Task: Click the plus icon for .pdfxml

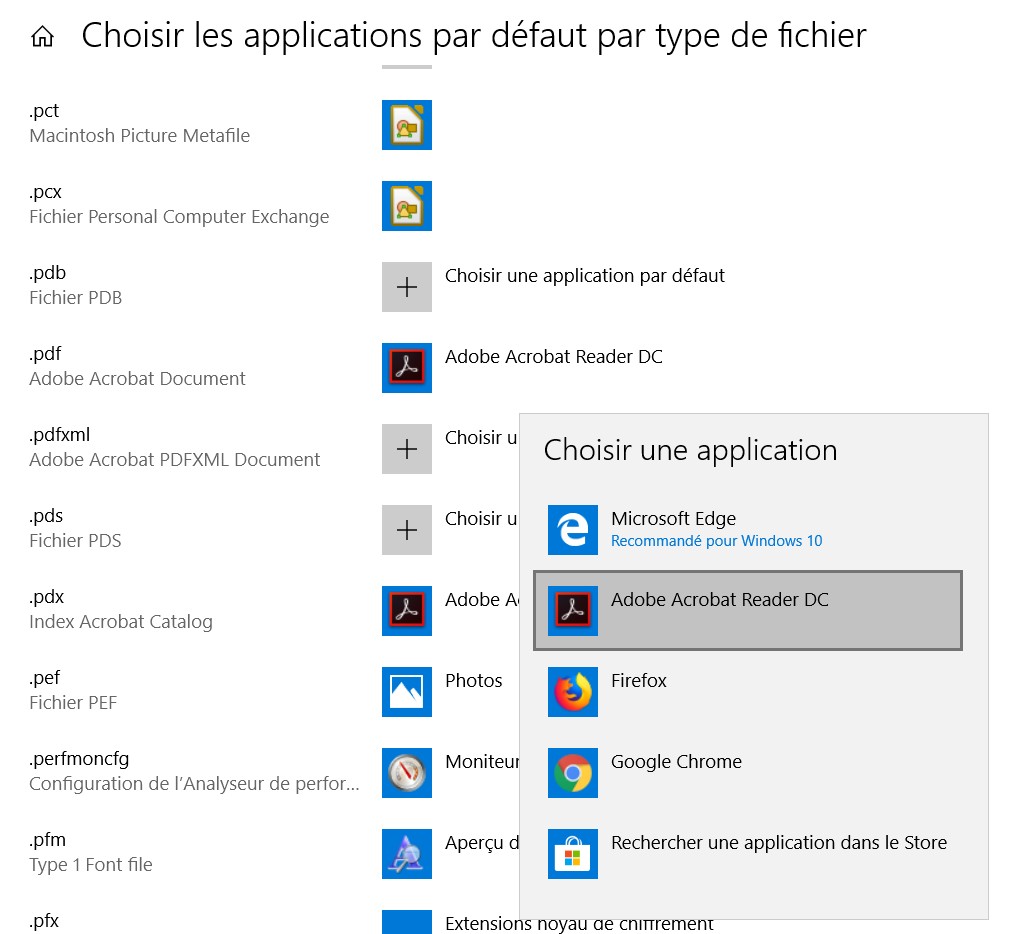Action: click(x=407, y=449)
